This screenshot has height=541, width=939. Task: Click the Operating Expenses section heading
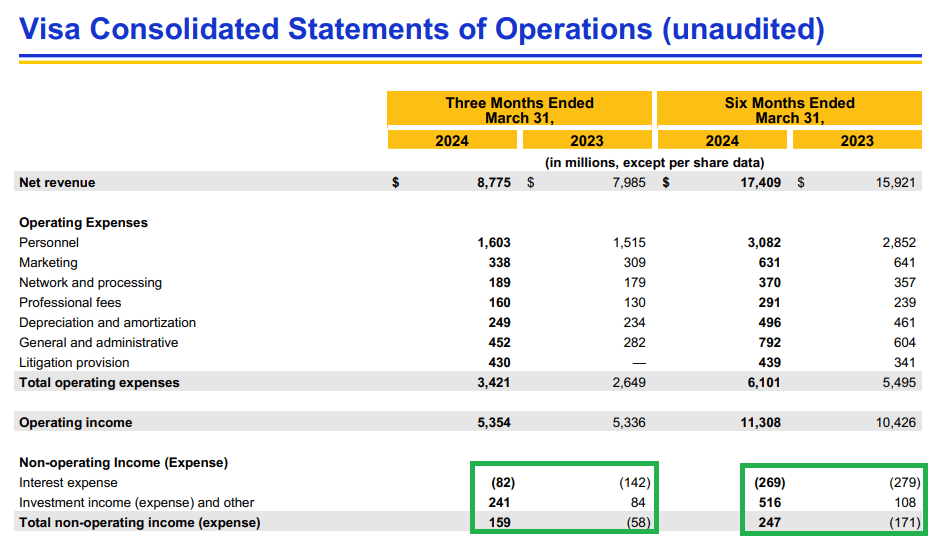point(83,222)
